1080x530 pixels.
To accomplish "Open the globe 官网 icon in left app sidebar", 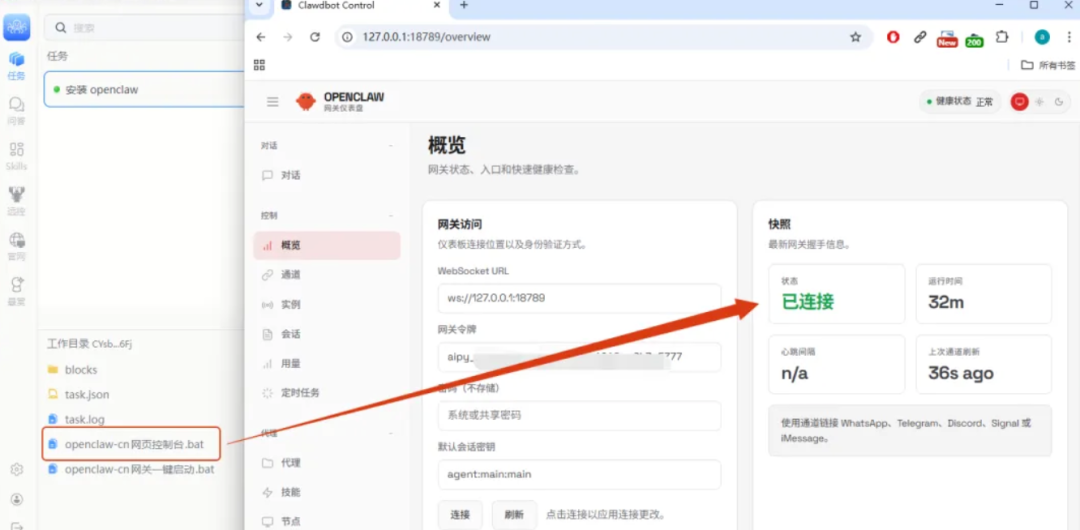I will 17,247.
